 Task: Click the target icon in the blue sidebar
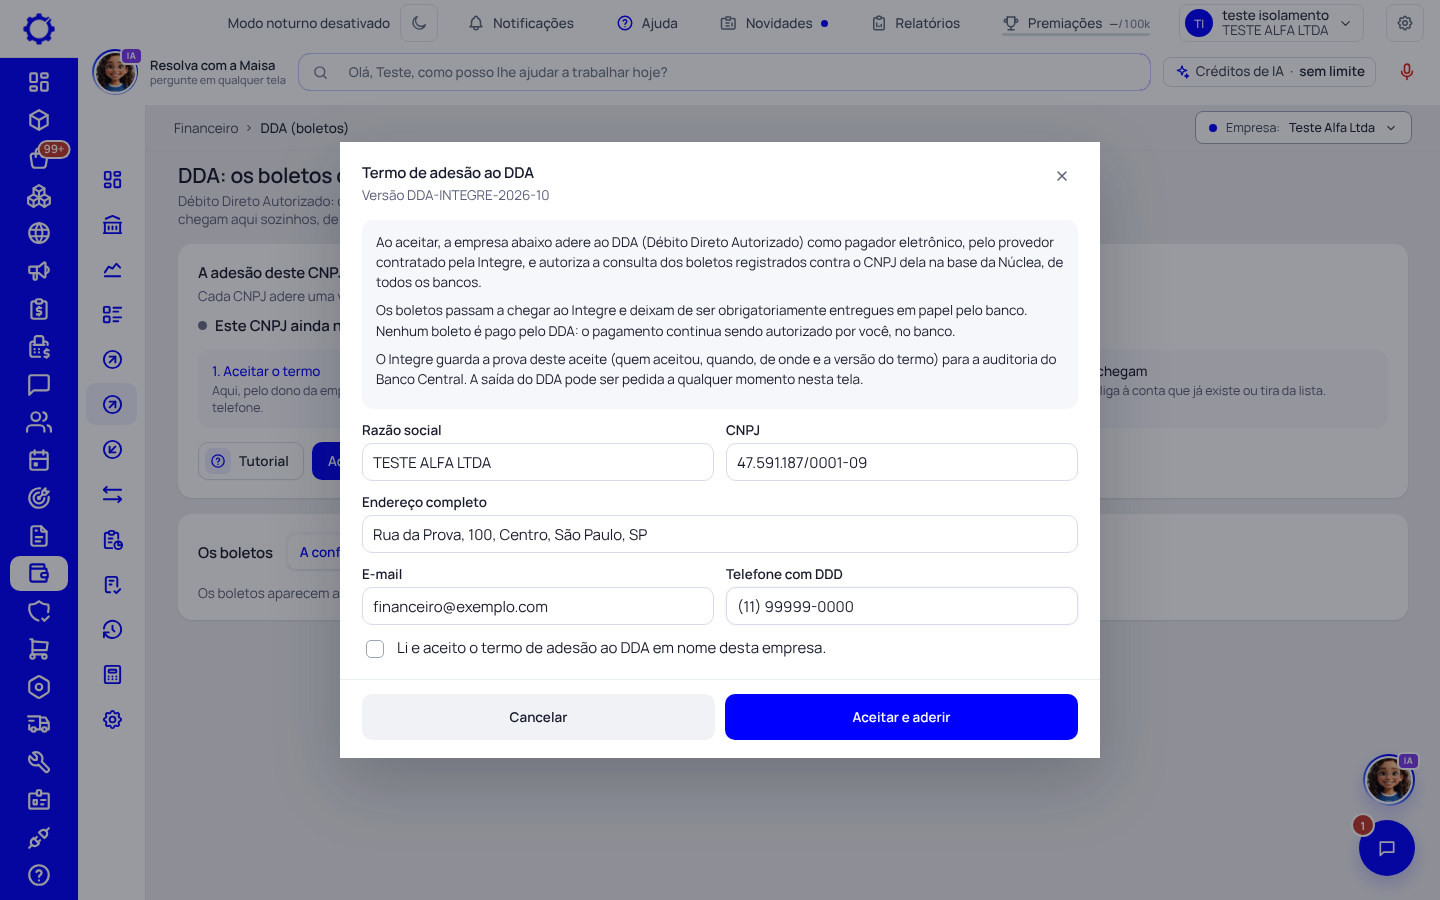tap(39, 498)
